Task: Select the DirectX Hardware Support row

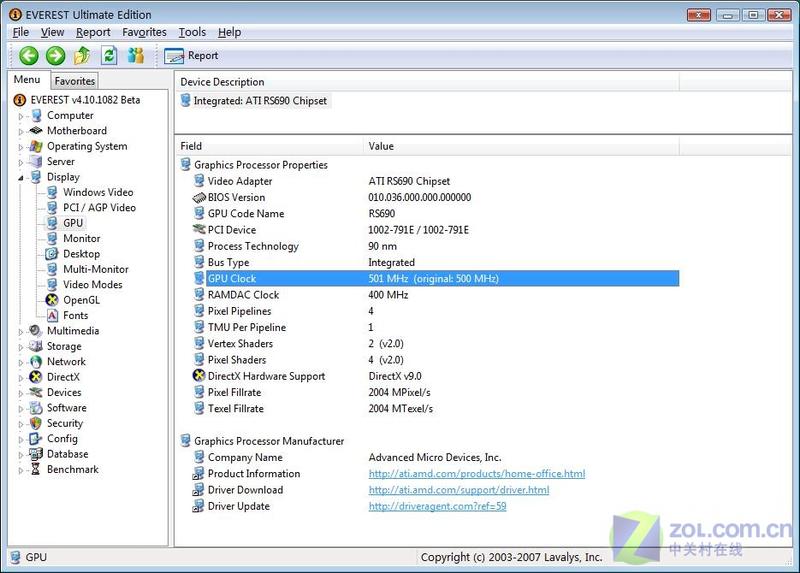Action: click(436, 376)
